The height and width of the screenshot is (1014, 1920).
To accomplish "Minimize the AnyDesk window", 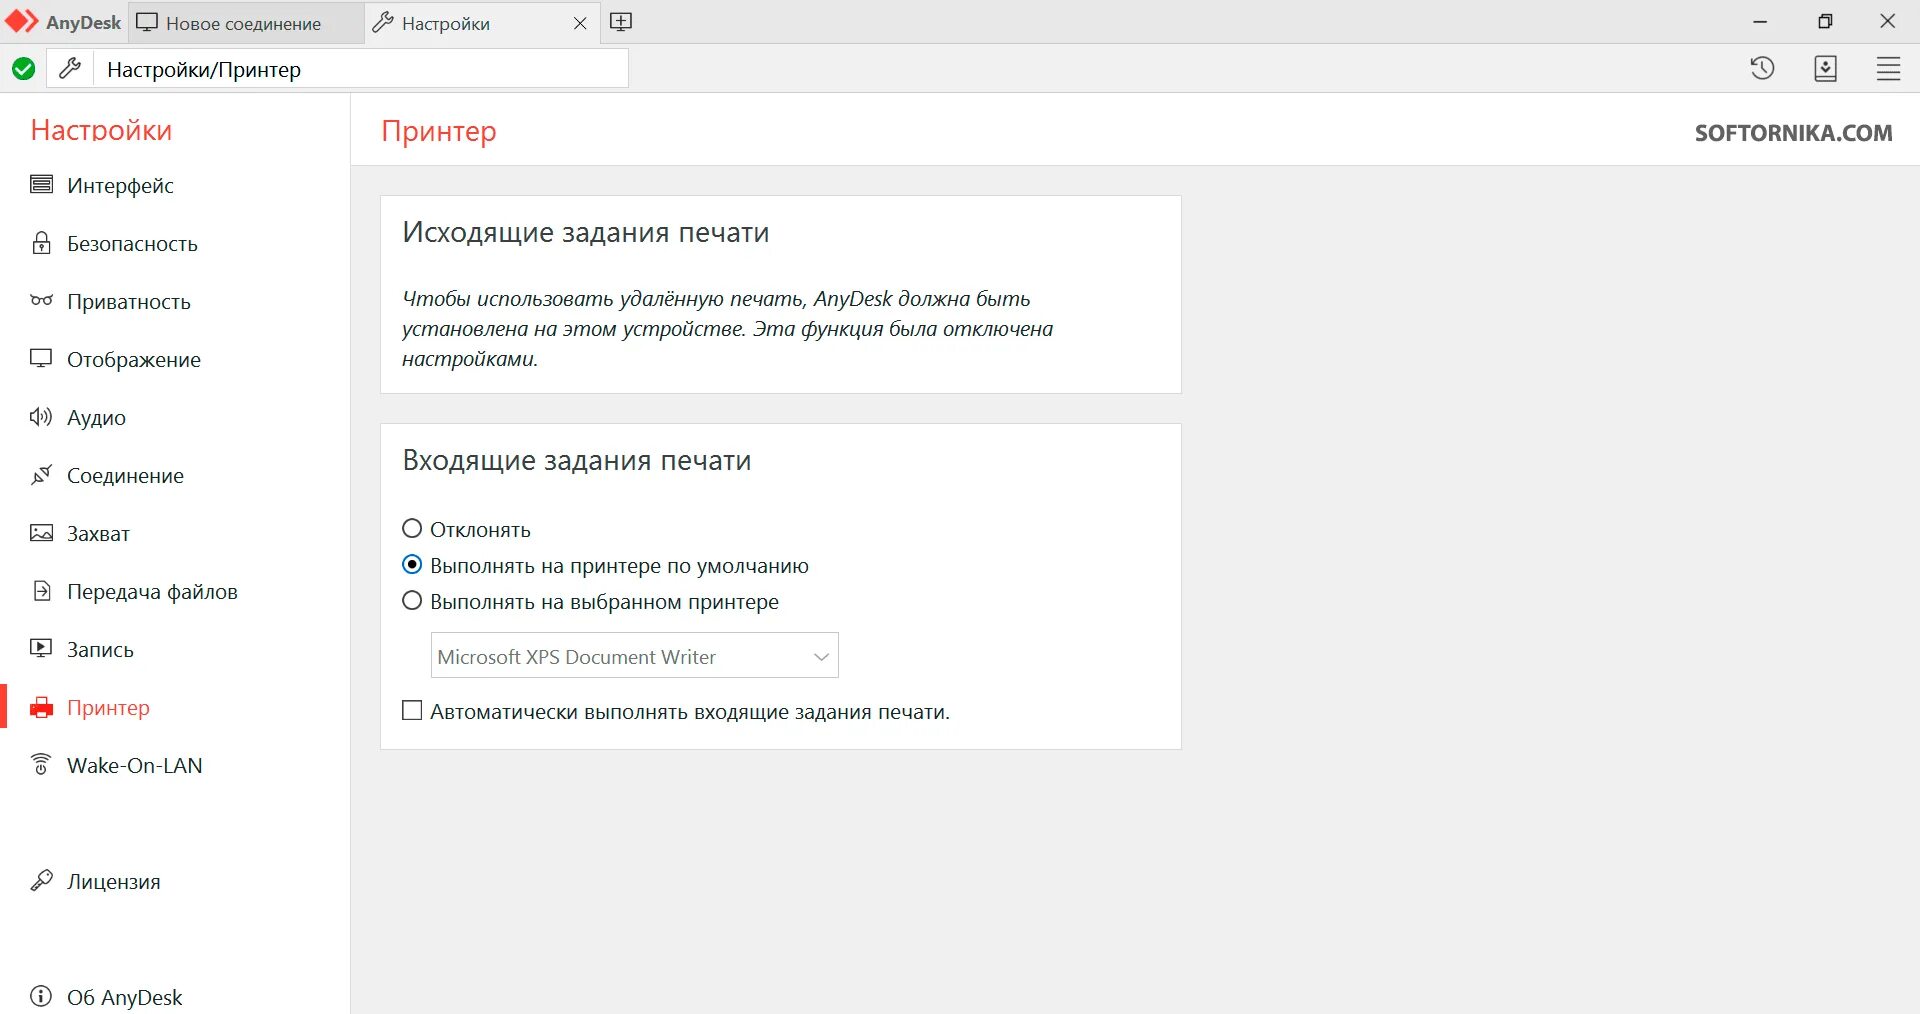I will tap(1760, 22).
